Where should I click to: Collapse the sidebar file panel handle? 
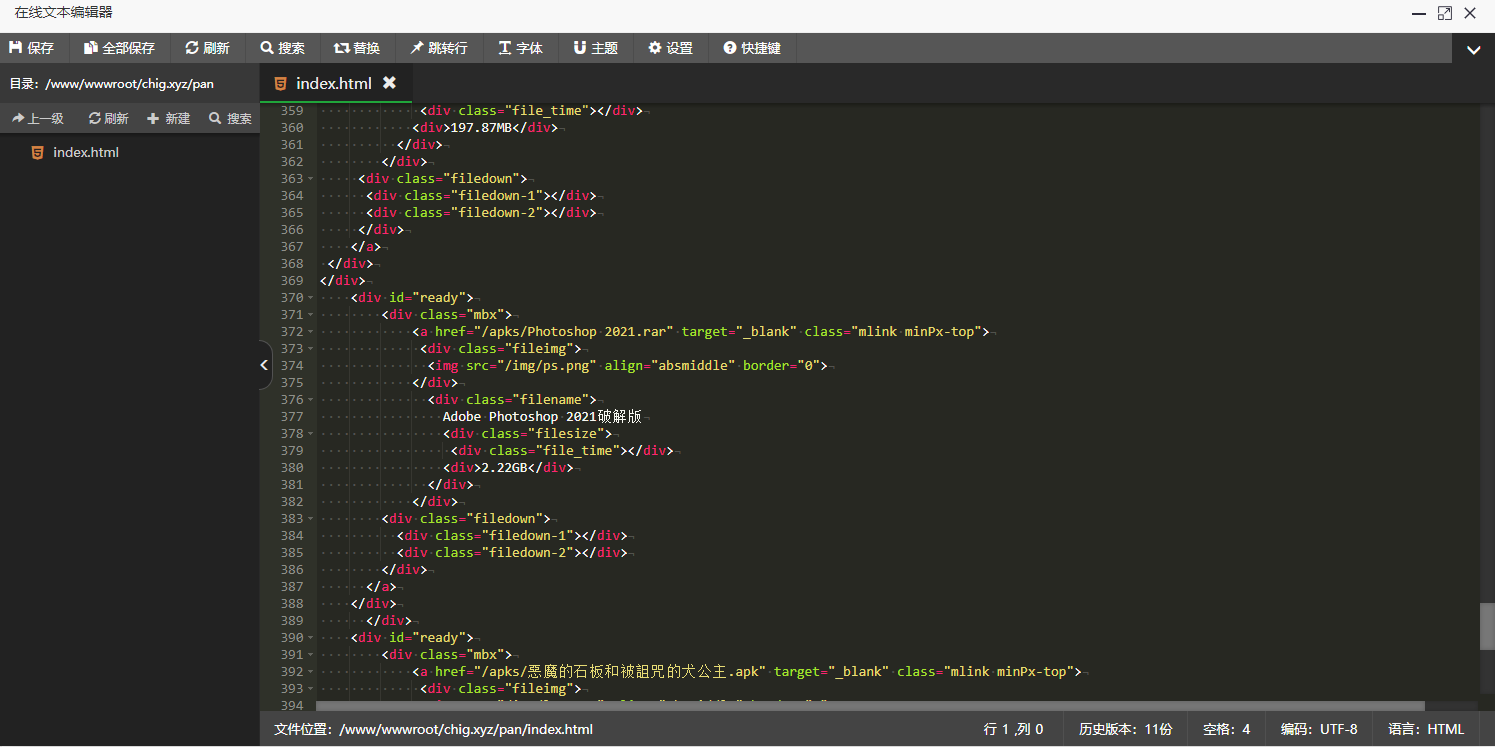264,365
